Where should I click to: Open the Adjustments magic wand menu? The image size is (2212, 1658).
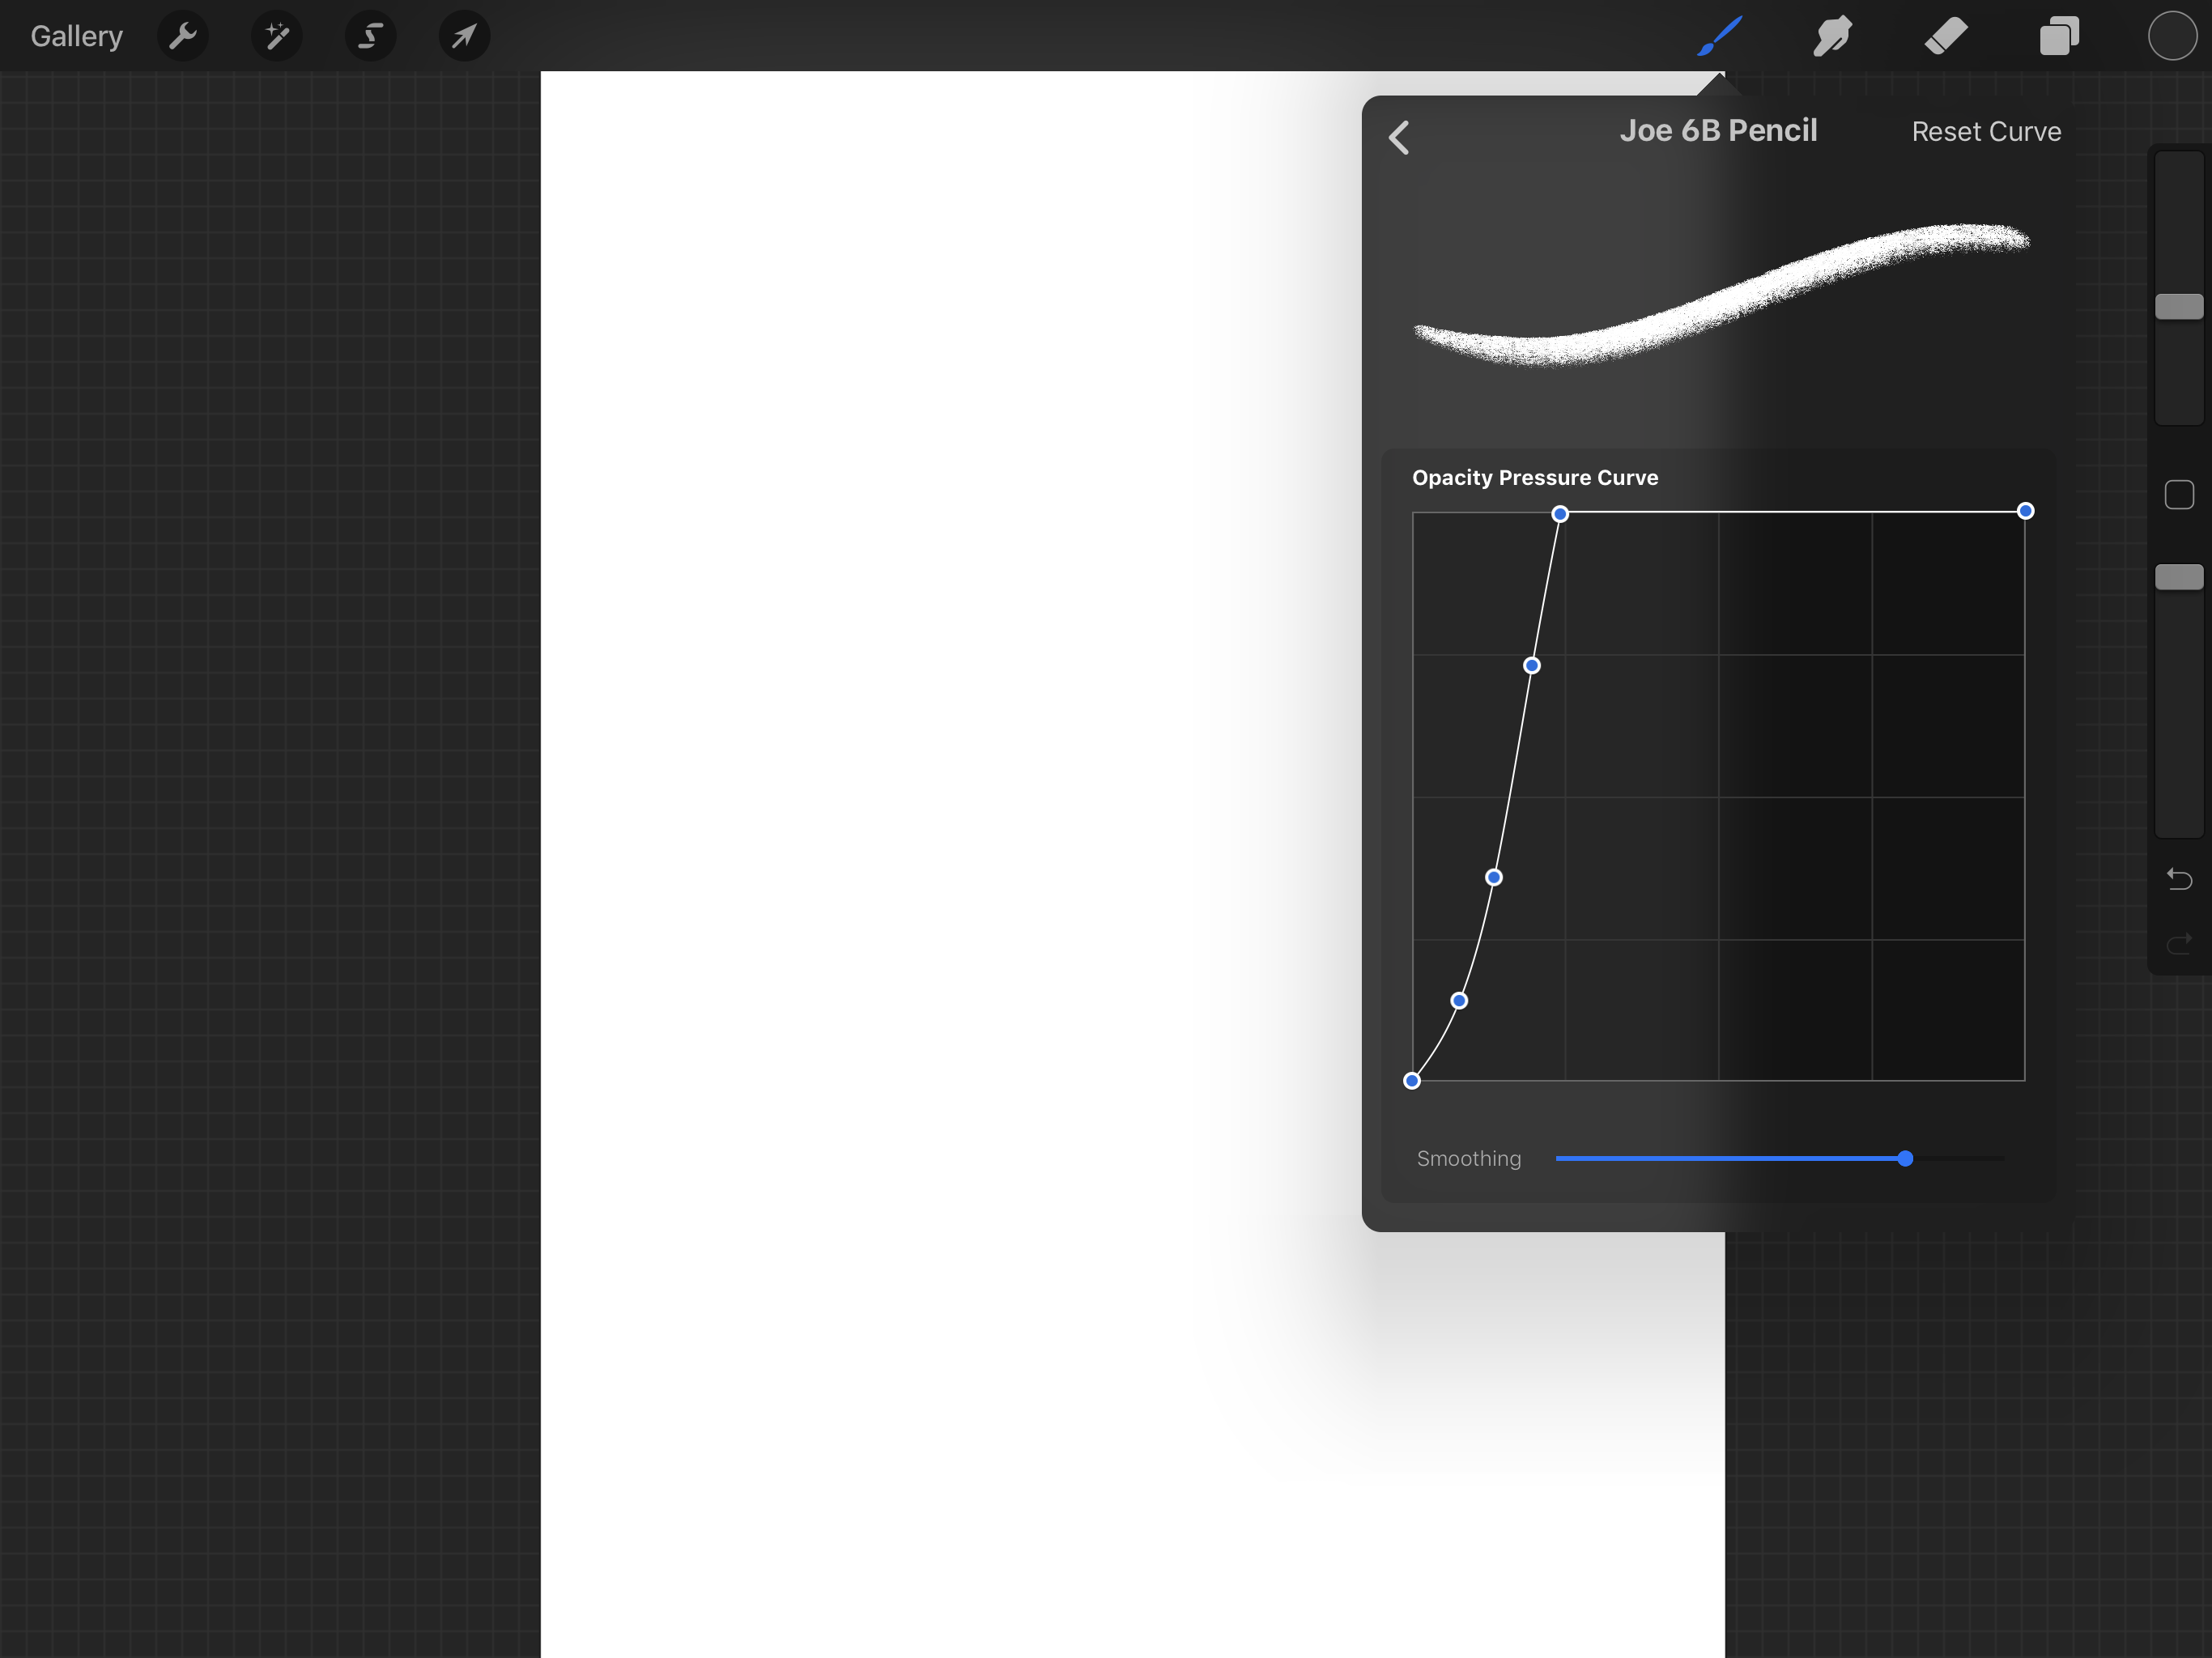point(277,37)
